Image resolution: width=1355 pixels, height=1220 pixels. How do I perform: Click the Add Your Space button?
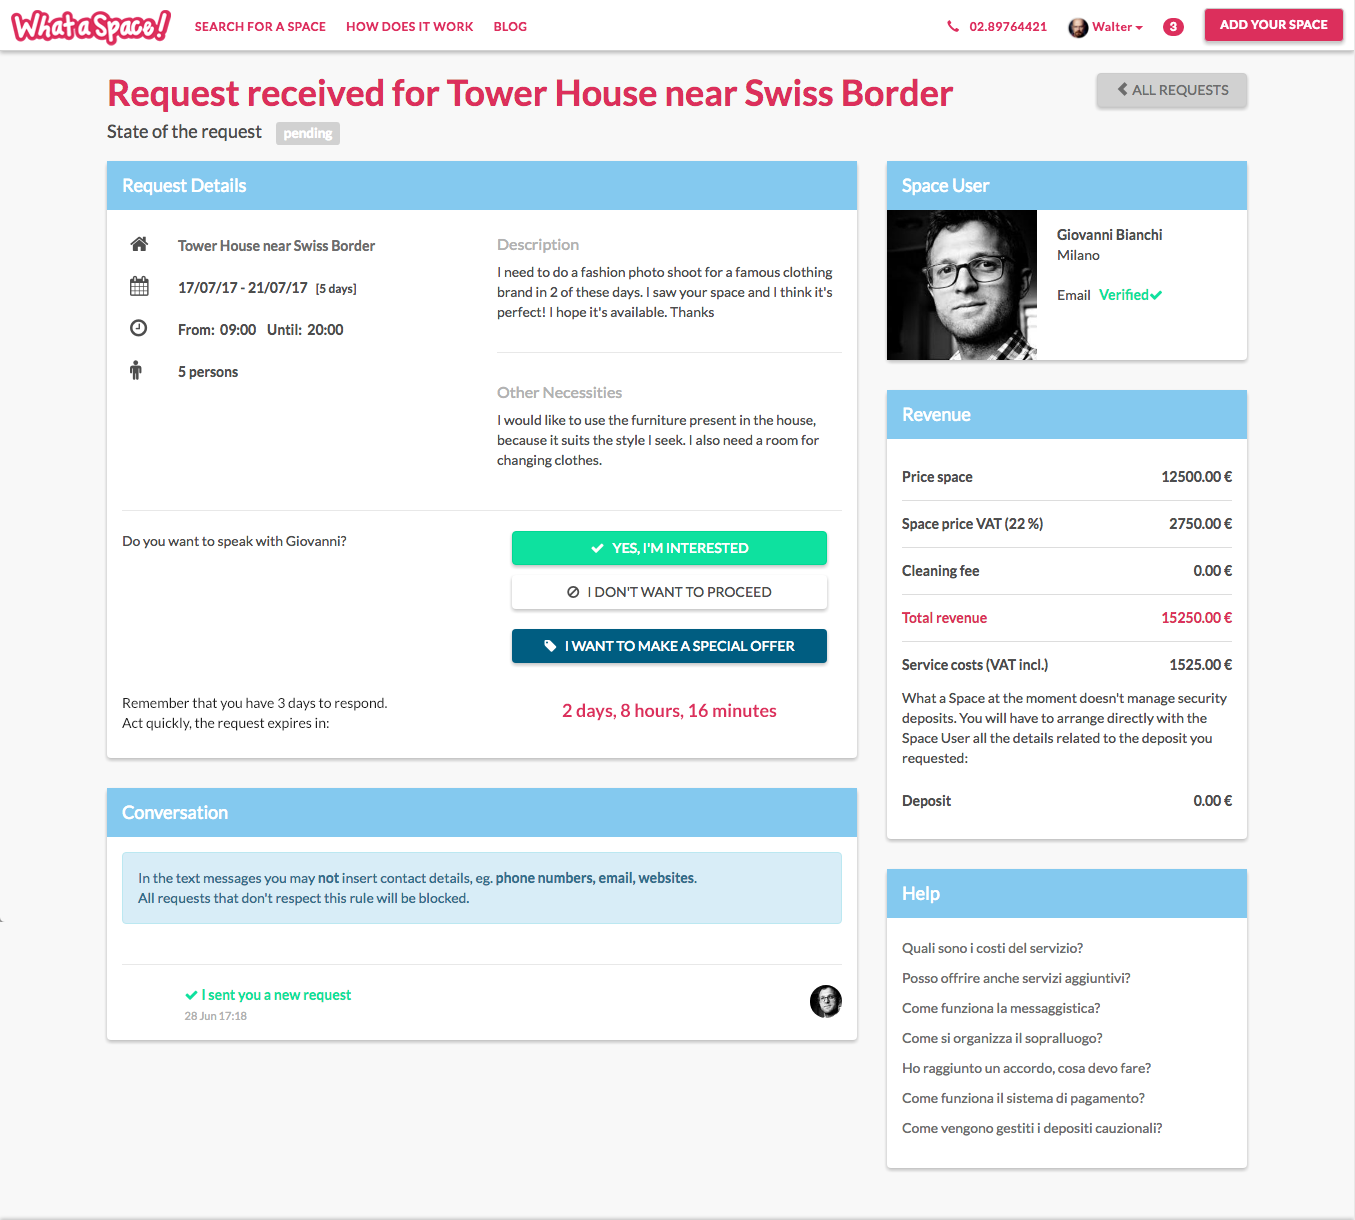pos(1273,25)
